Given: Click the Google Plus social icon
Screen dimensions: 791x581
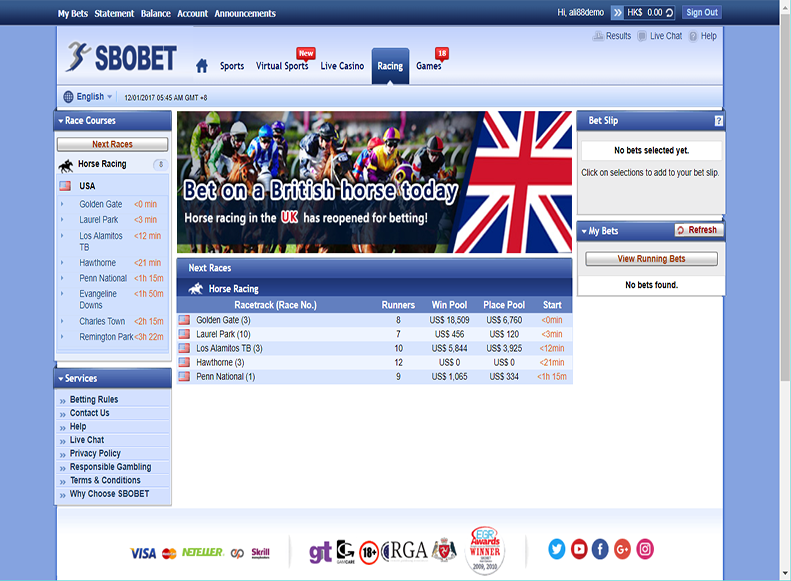Looking at the screenshot, I should (623, 549).
